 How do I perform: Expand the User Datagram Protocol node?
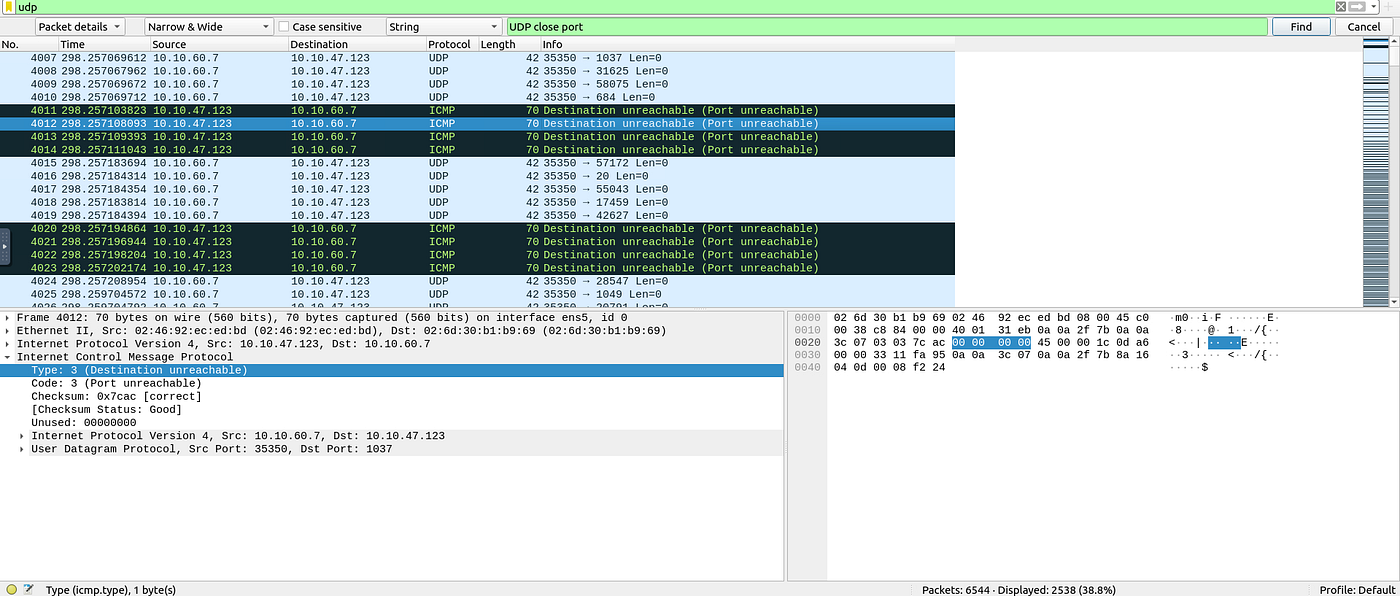click(x=22, y=449)
